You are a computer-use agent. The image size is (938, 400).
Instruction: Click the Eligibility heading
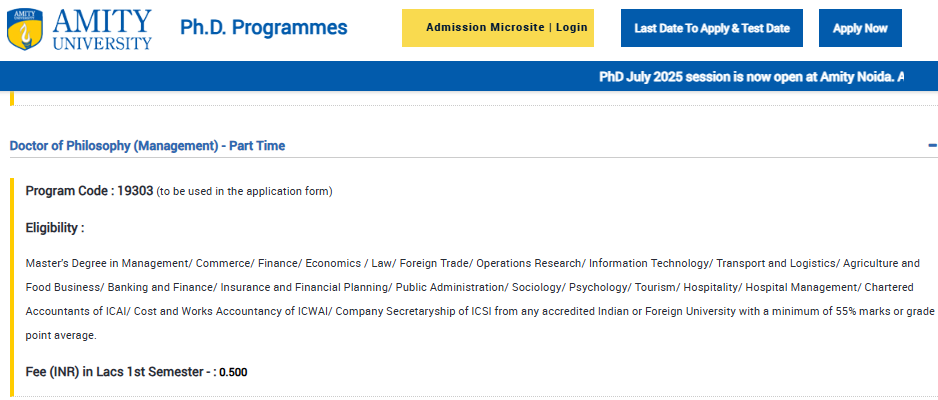tap(55, 228)
